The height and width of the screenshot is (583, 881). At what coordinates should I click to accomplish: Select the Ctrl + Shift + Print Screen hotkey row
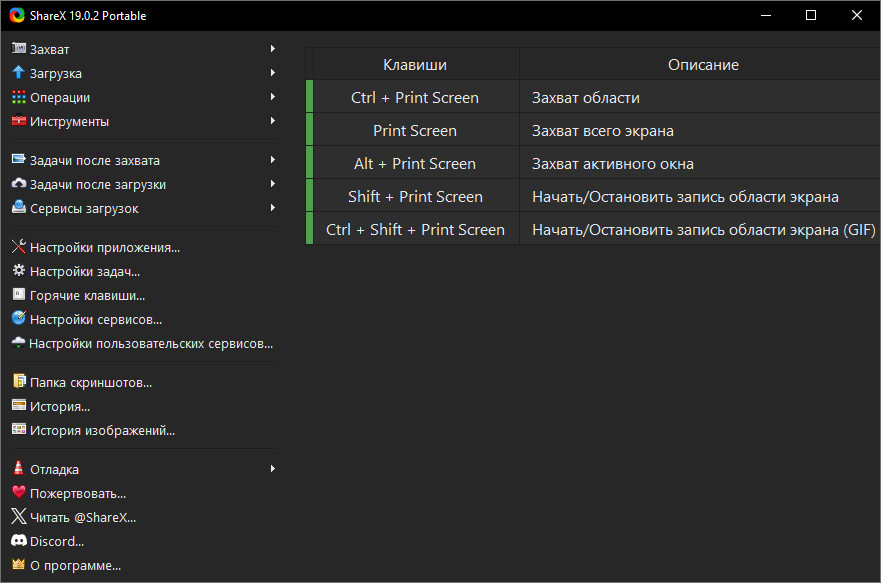tap(415, 229)
